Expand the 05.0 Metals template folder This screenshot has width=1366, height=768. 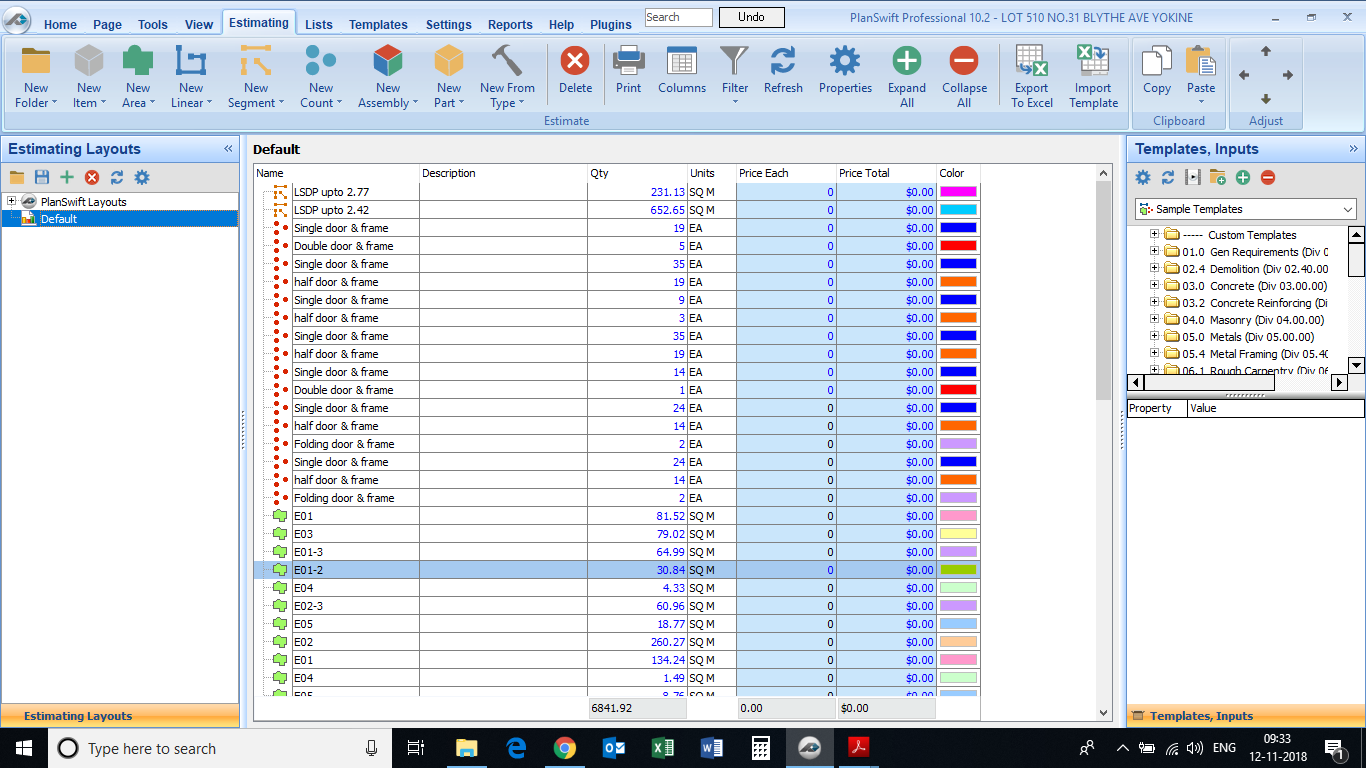pyautogui.click(x=1154, y=337)
